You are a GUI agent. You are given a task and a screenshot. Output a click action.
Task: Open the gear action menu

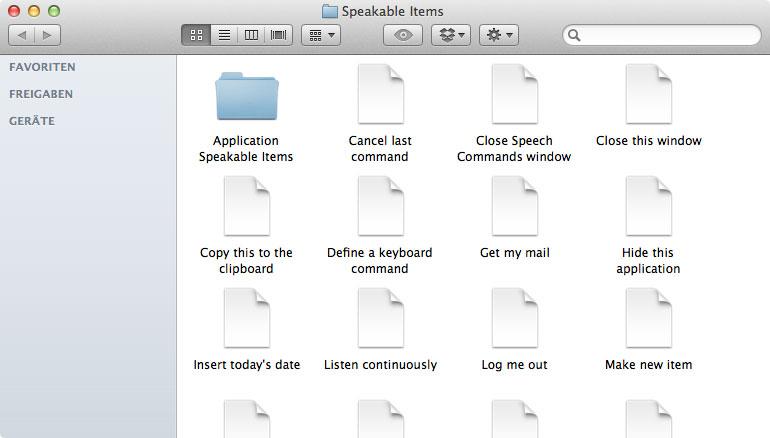pyautogui.click(x=499, y=35)
